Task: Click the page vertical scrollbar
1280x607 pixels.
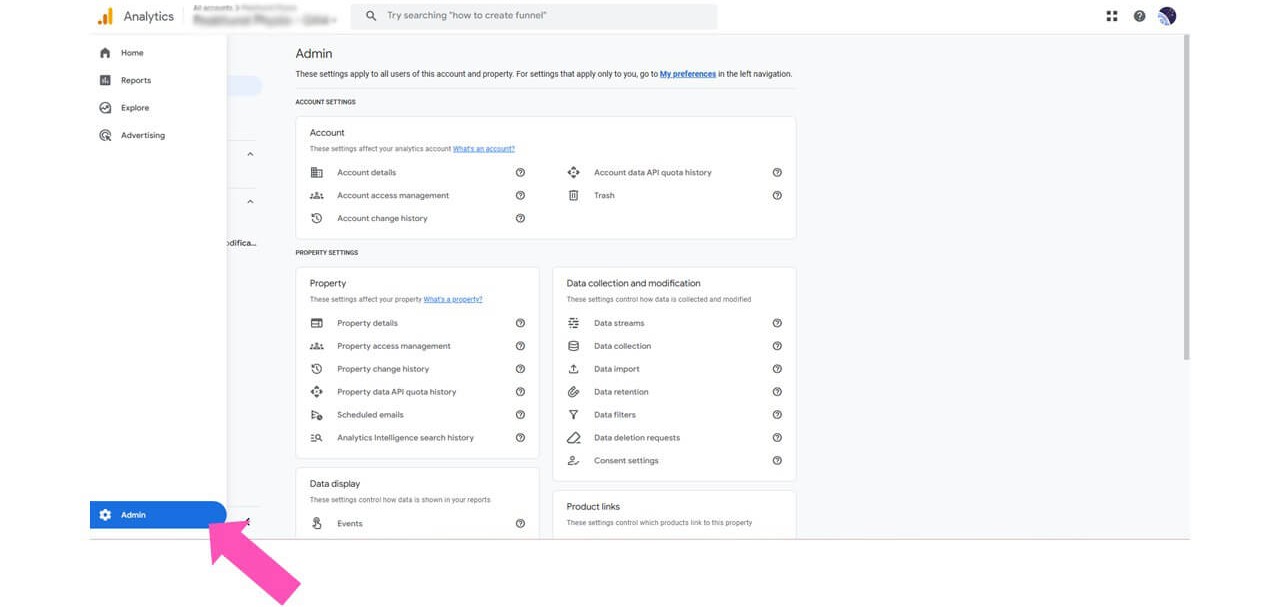Action: [x=1186, y=200]
